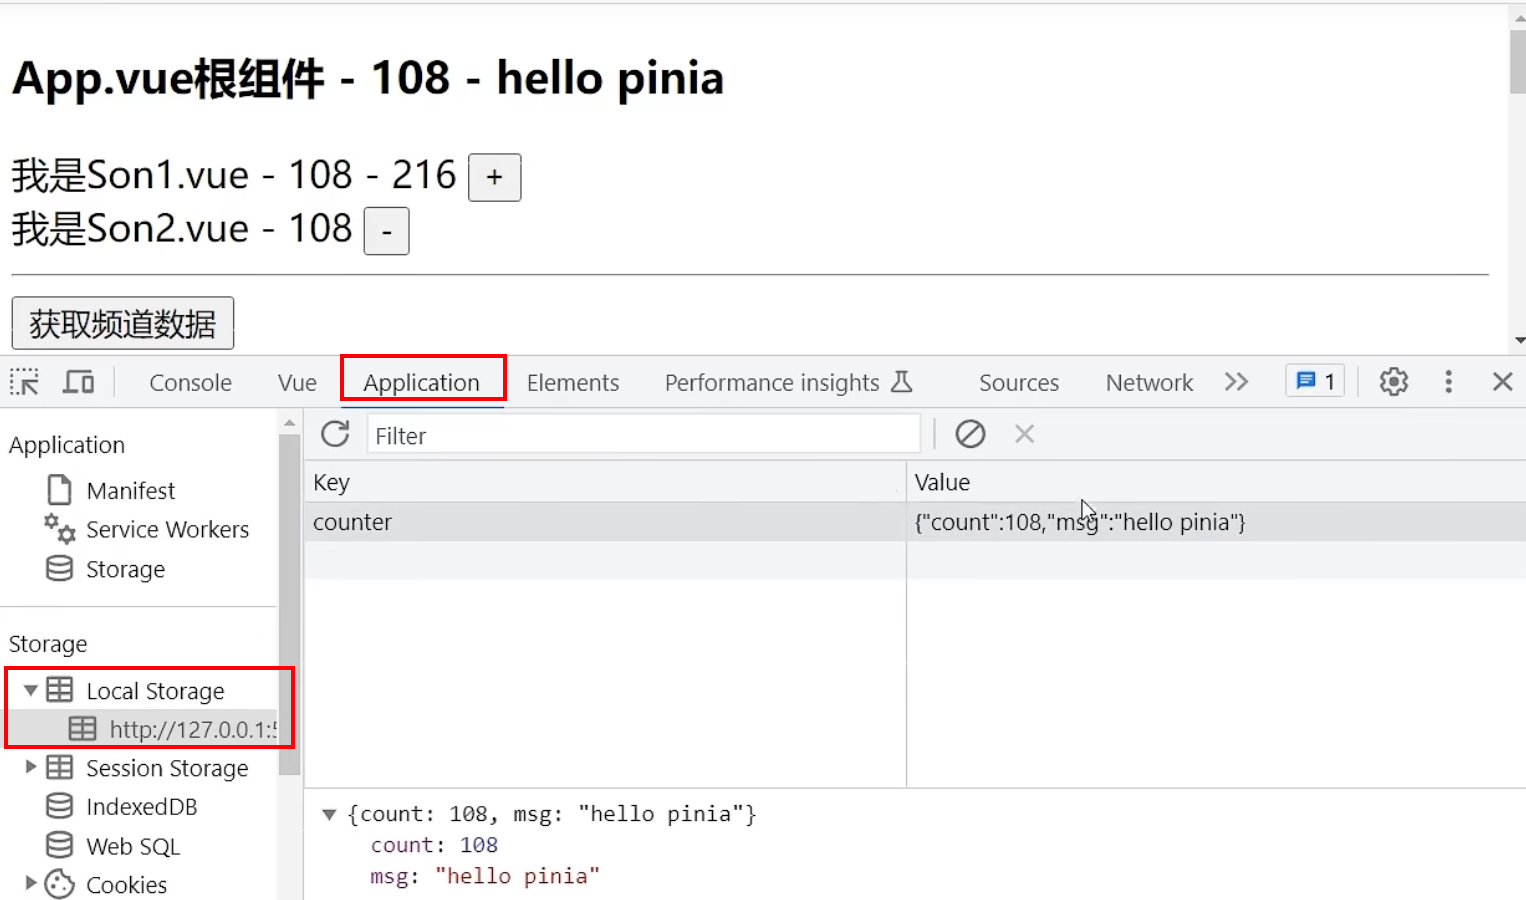
Task: Collapse the Local Storage tree
Action: tap(30, 690)
